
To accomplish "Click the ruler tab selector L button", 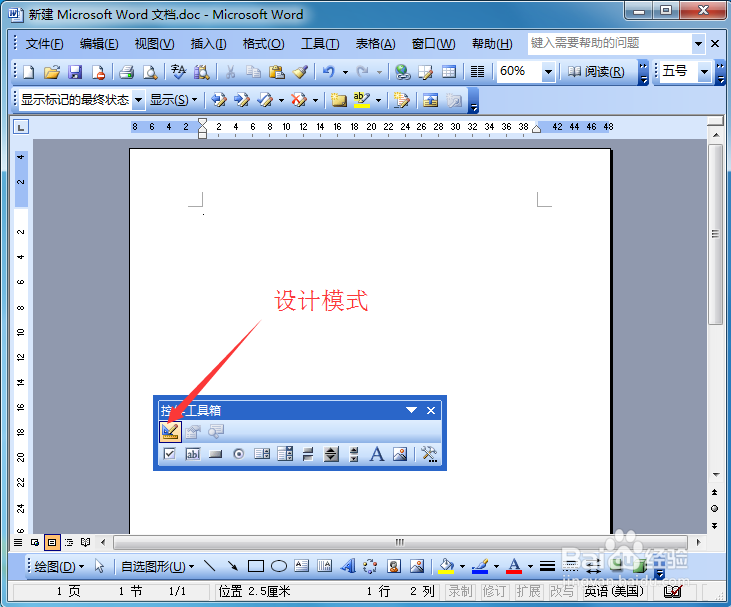I will click(21, 127).
